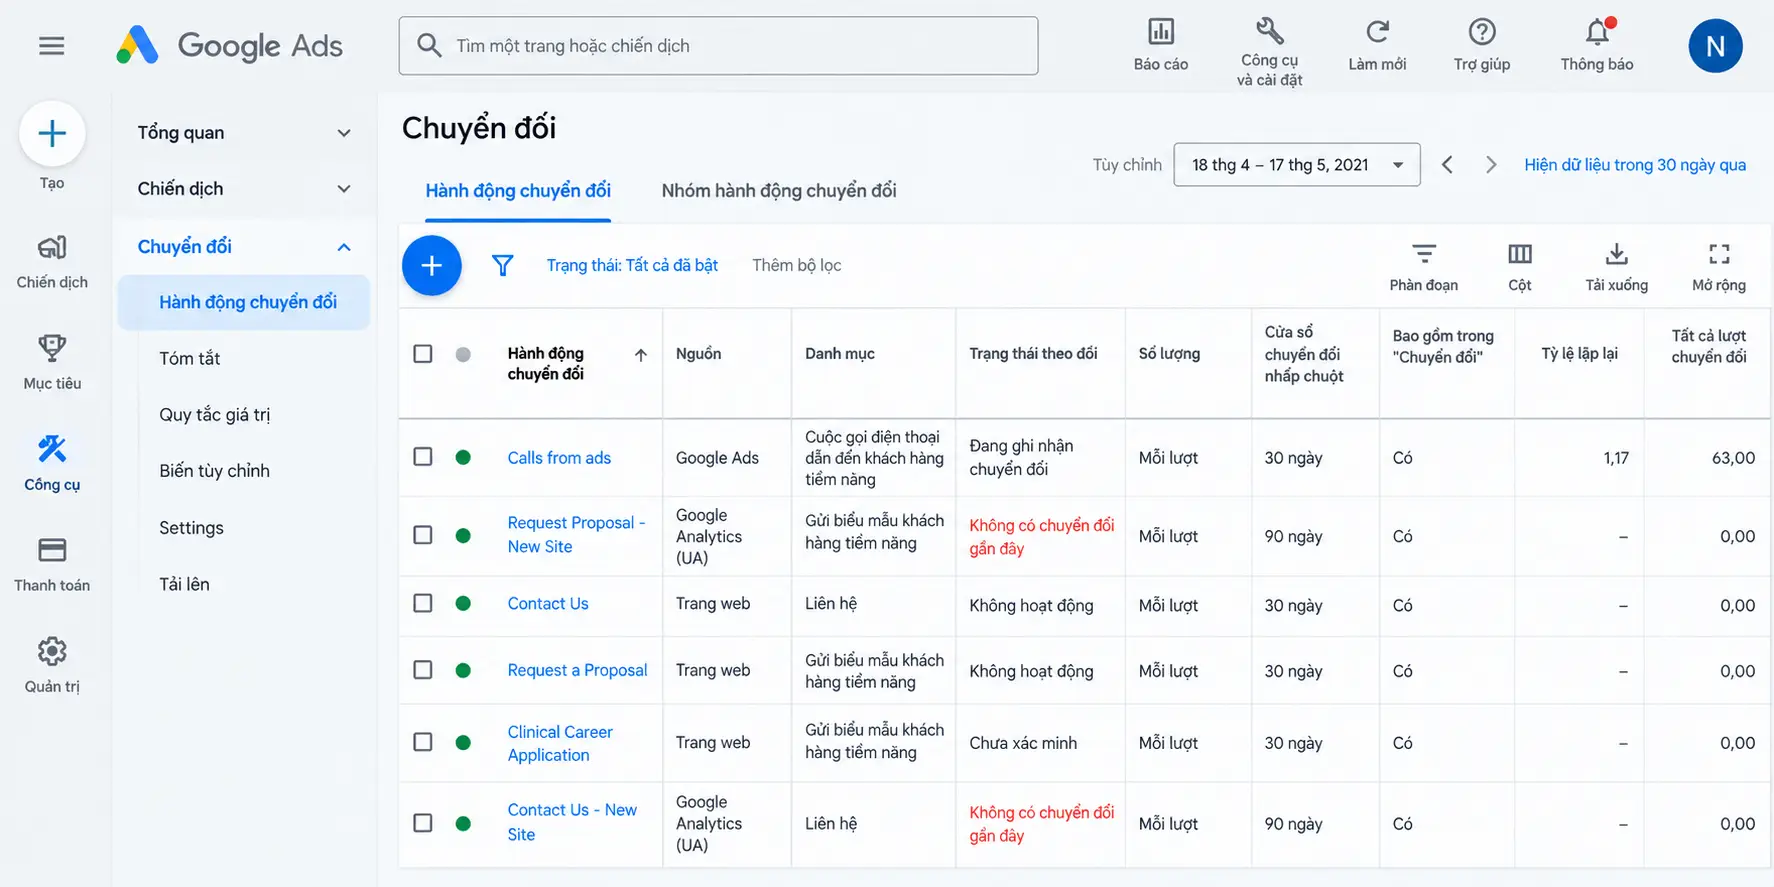Click the Làm mới refresh icon
This screenshot has height=887, width=1774.
[1377, 32]
